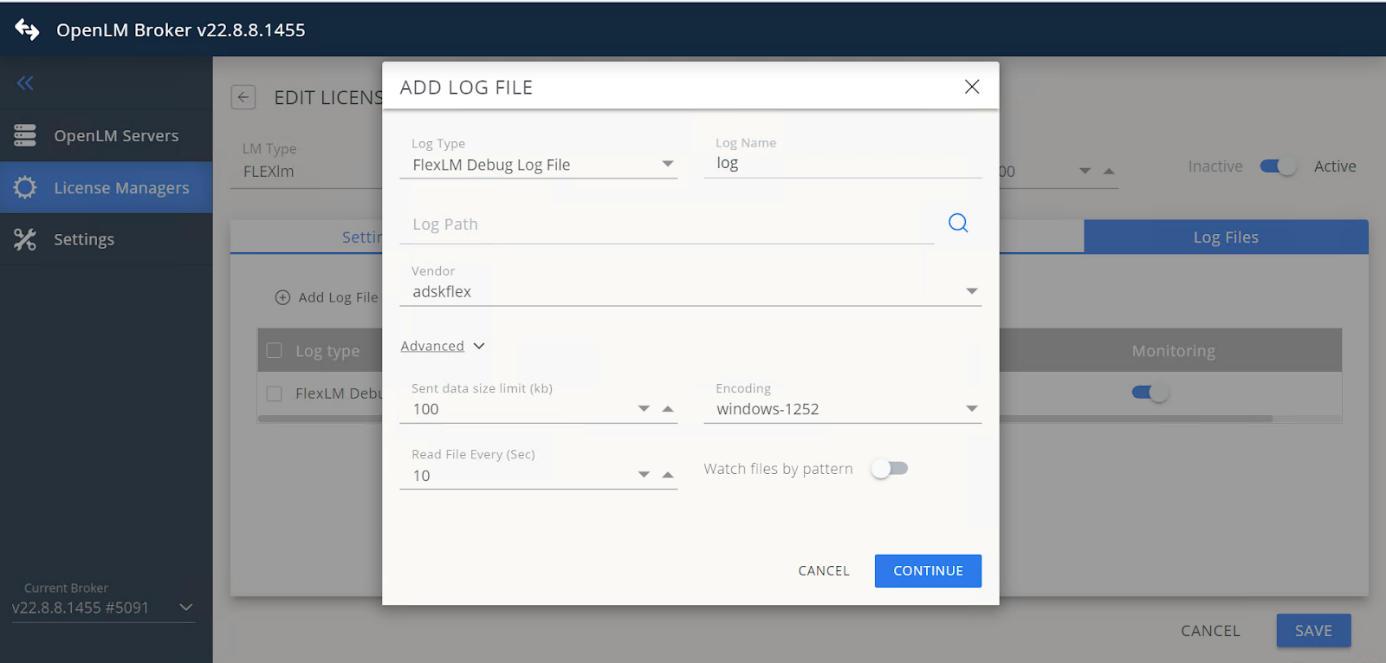Screen dimensions: 1386x663
Task: Toggle the Inactive/Active switch
Action: pos(1278,167)
